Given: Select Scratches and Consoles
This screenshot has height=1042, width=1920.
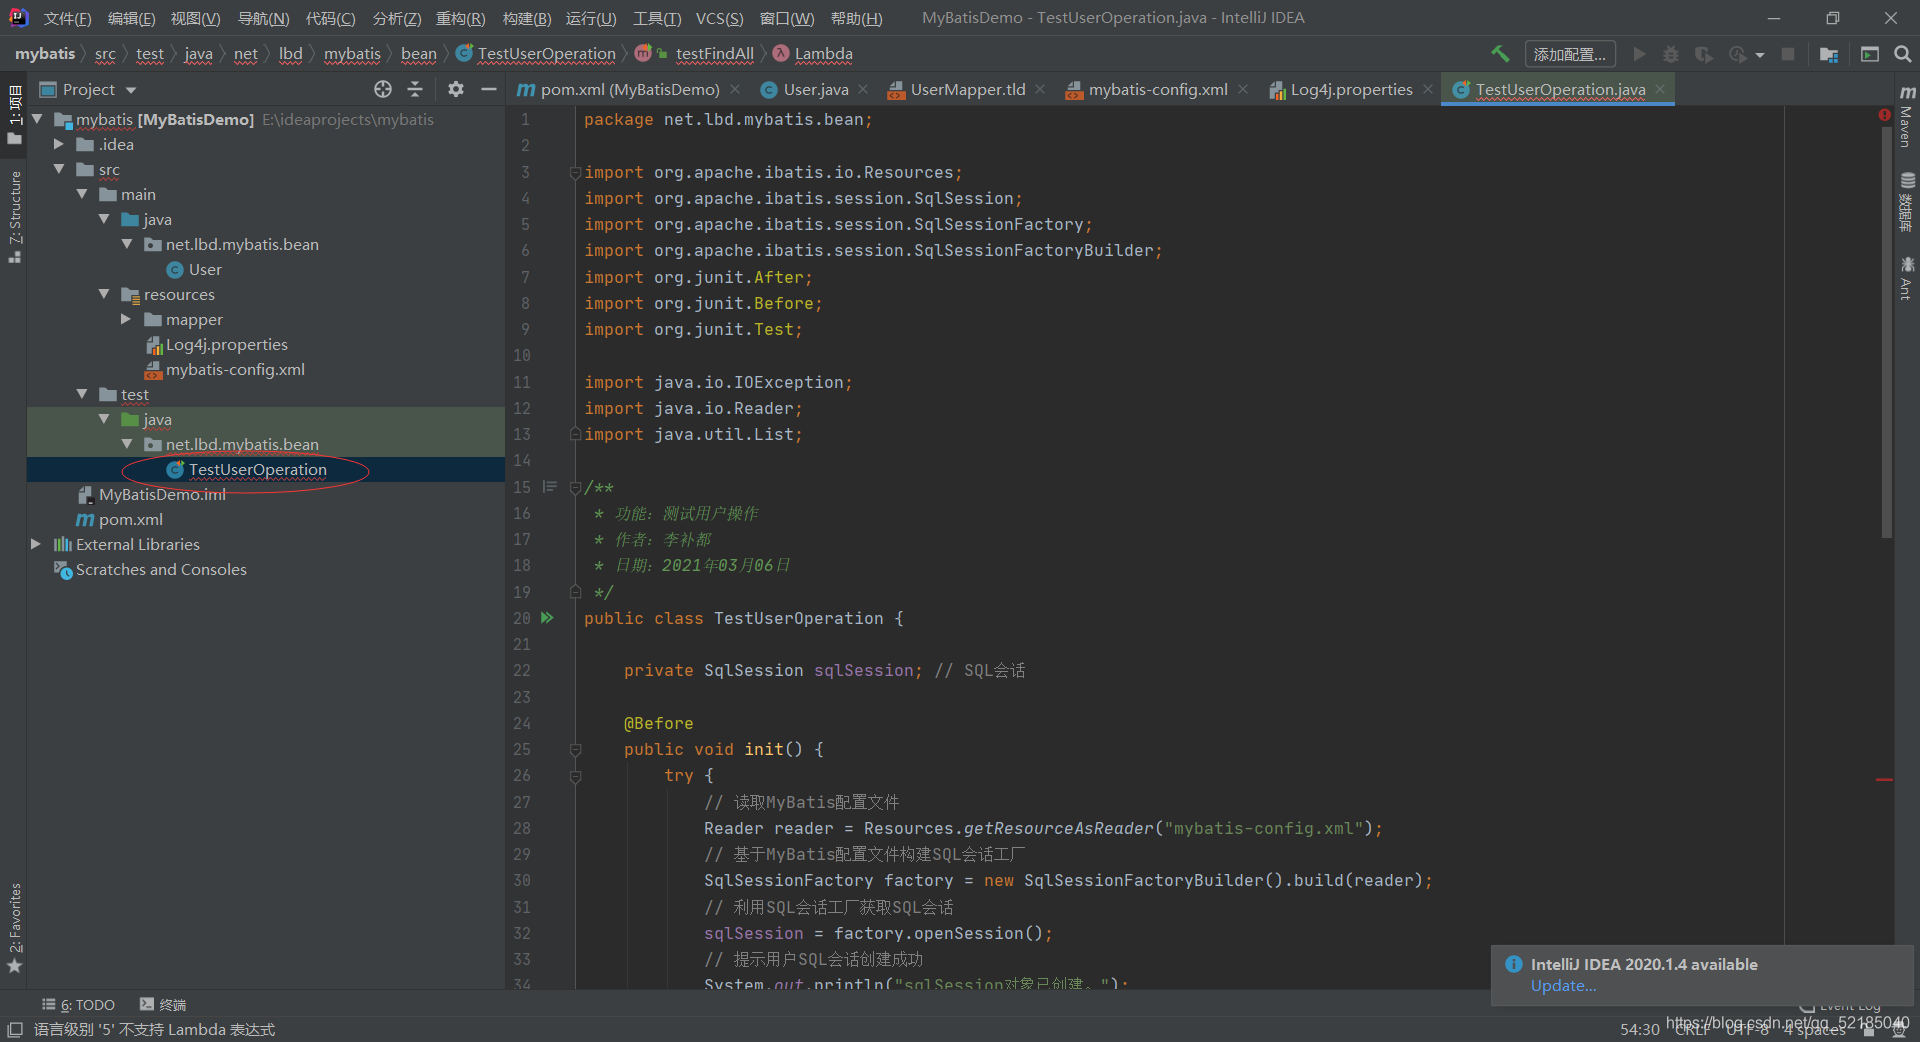Looking at the screenshot, I should pyautogui.click(x=161, y=569).
